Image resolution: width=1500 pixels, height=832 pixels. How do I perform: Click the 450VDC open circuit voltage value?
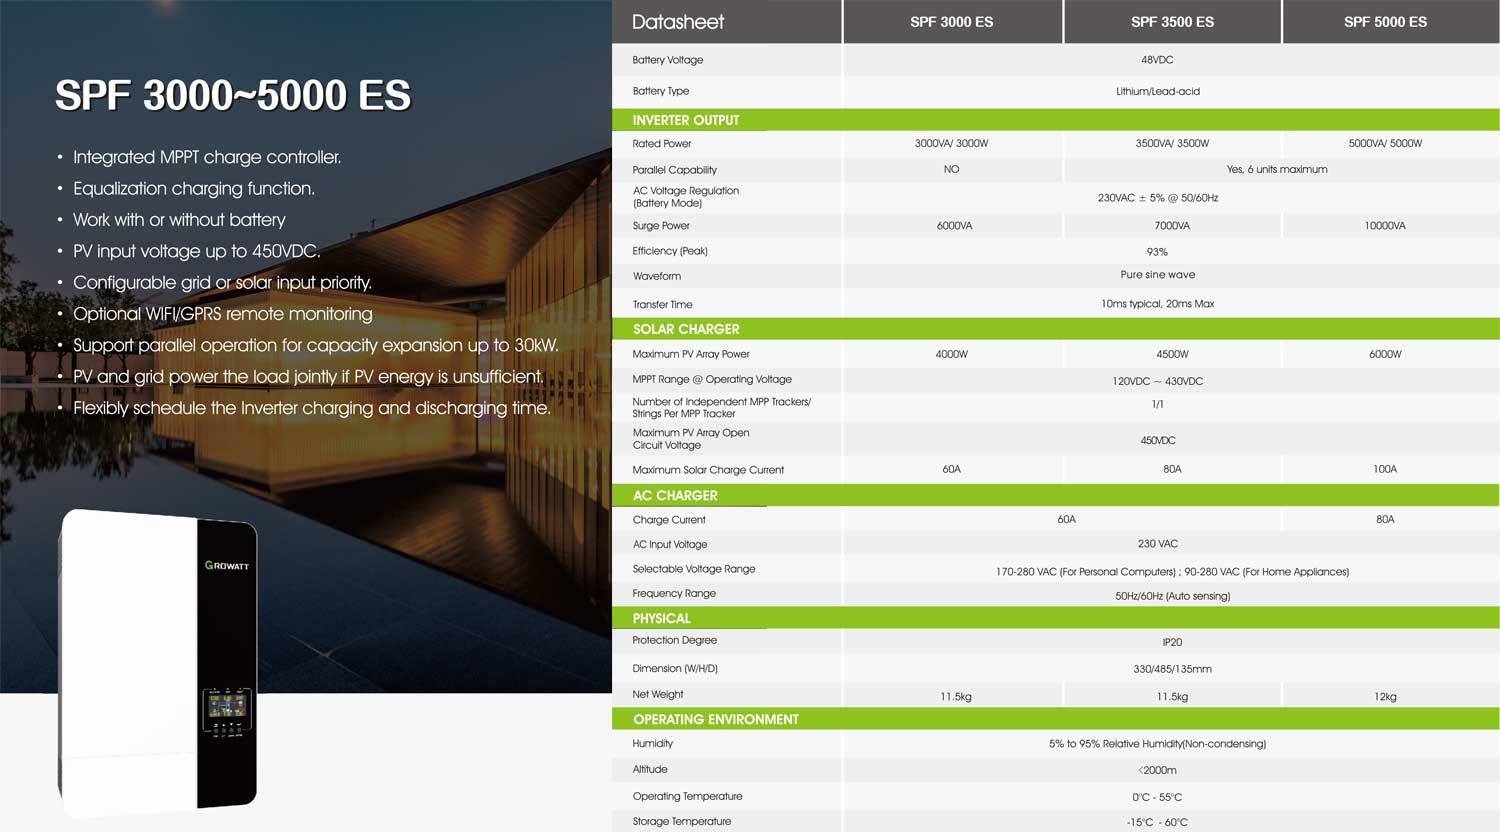tap(1157, 441)
